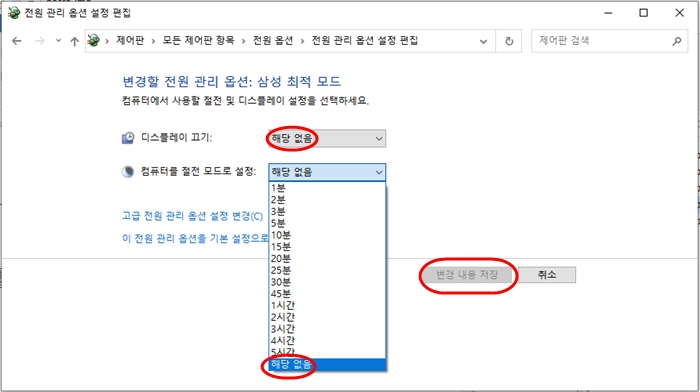700x392 pixels.
Task: Pick the 45분 option
Action: 327,294
